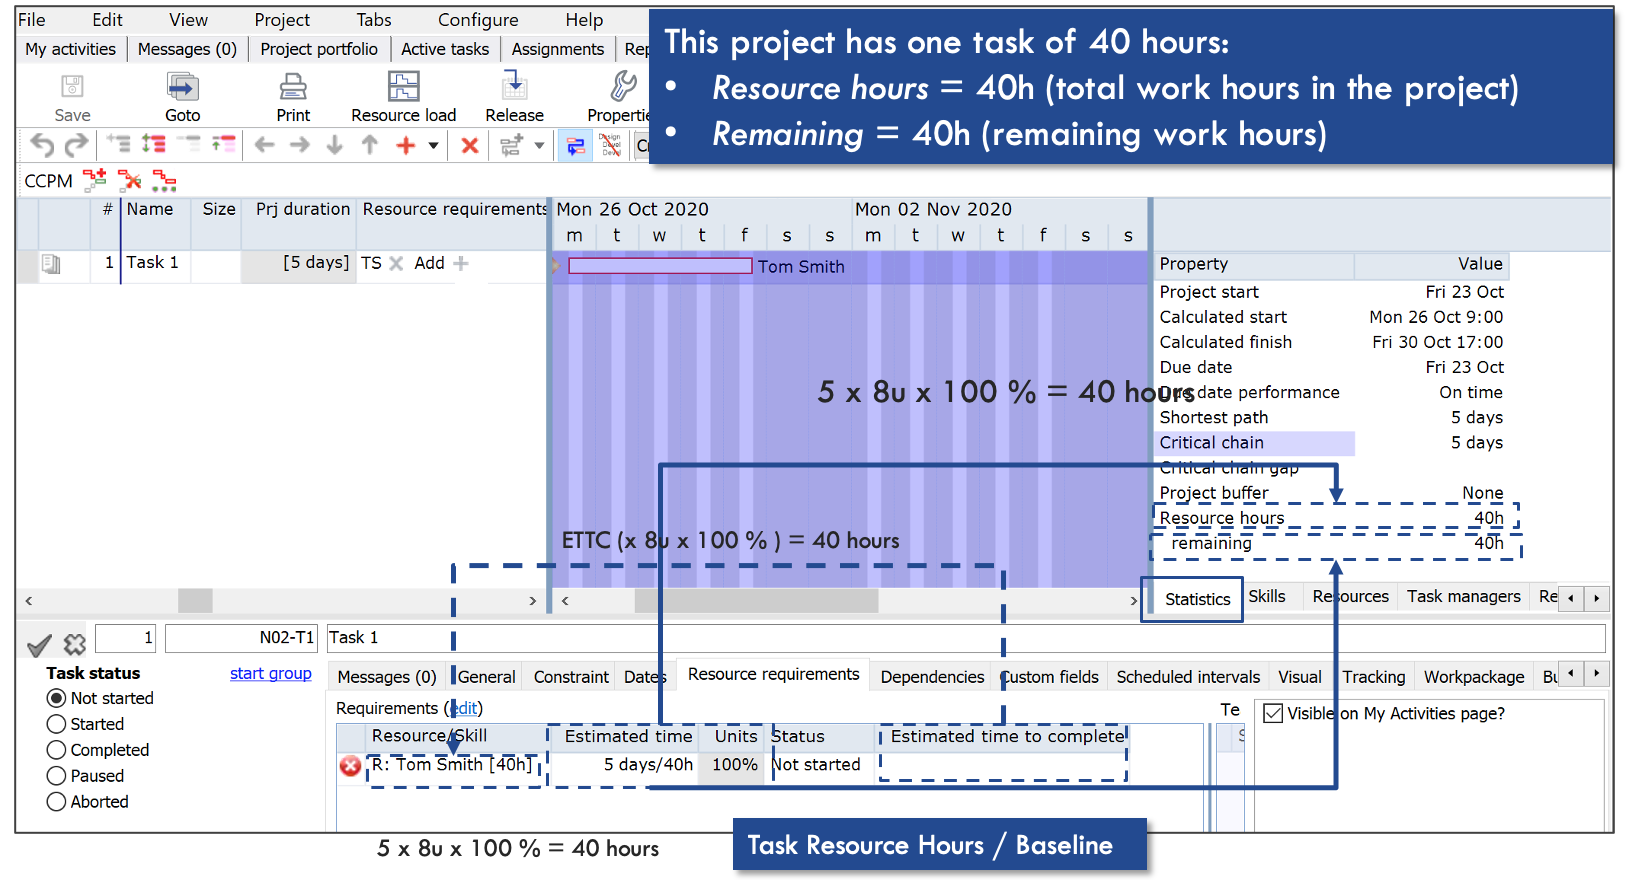
Task: Open the Skills tab
Action: coord(1266,596)
